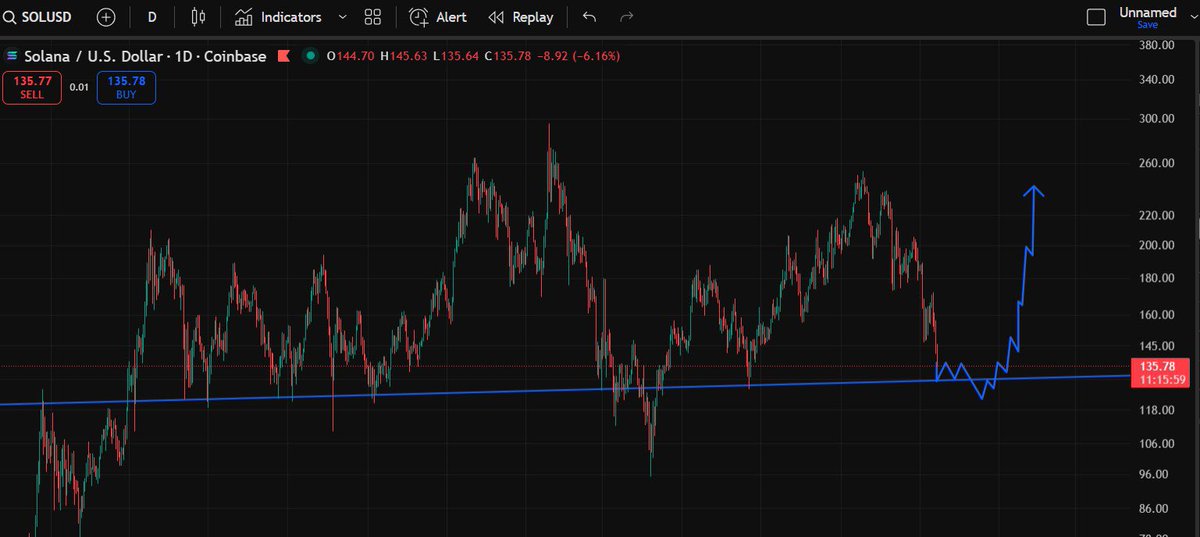Save the chart layout
Image resolution: width=1200 pixels, height=537 pixels.
click(x=1147, y=25)
